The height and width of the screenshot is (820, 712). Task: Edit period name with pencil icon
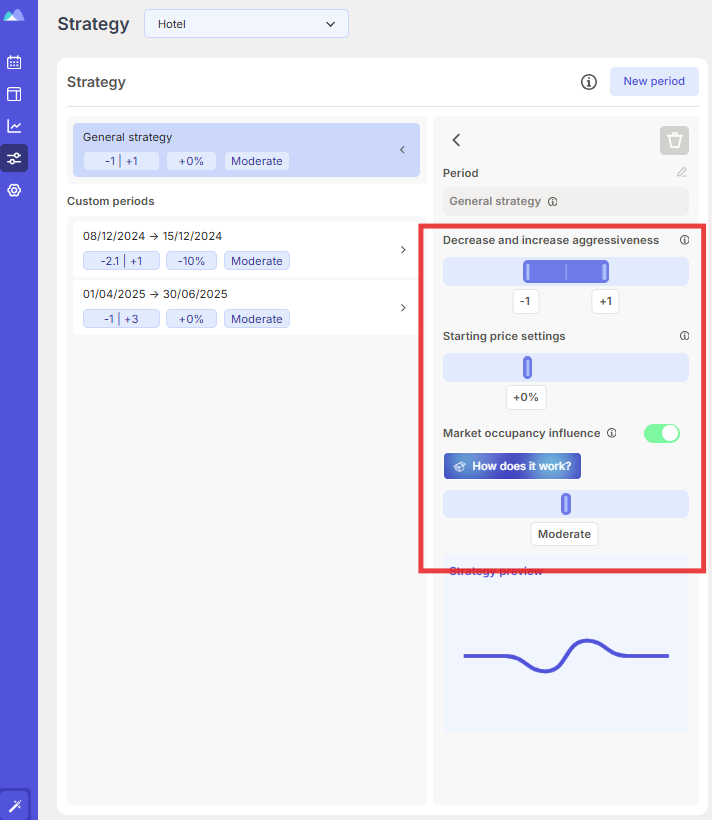coord(682,172)
